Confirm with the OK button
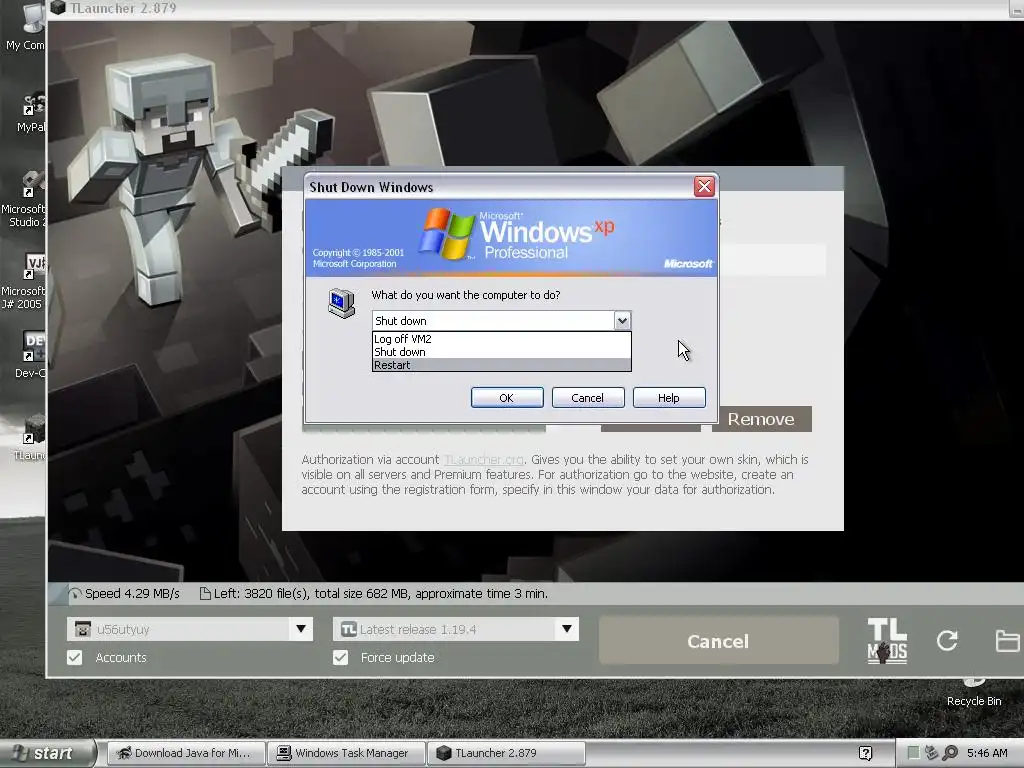The height and width of the screenshot is (768, 1024). 507,398
